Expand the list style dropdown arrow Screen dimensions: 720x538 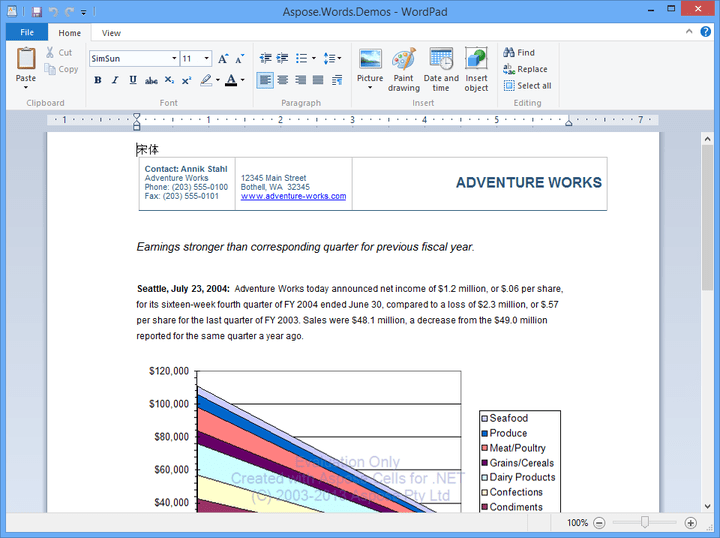(x=314, y=58)
